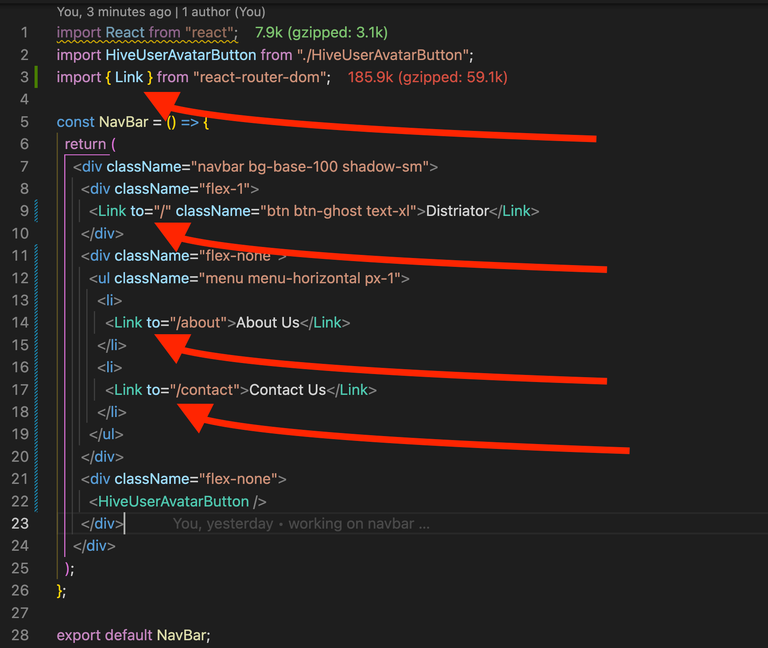Click line number 1 in the gutter
This screenshot has height=648, width=768.
24,33
